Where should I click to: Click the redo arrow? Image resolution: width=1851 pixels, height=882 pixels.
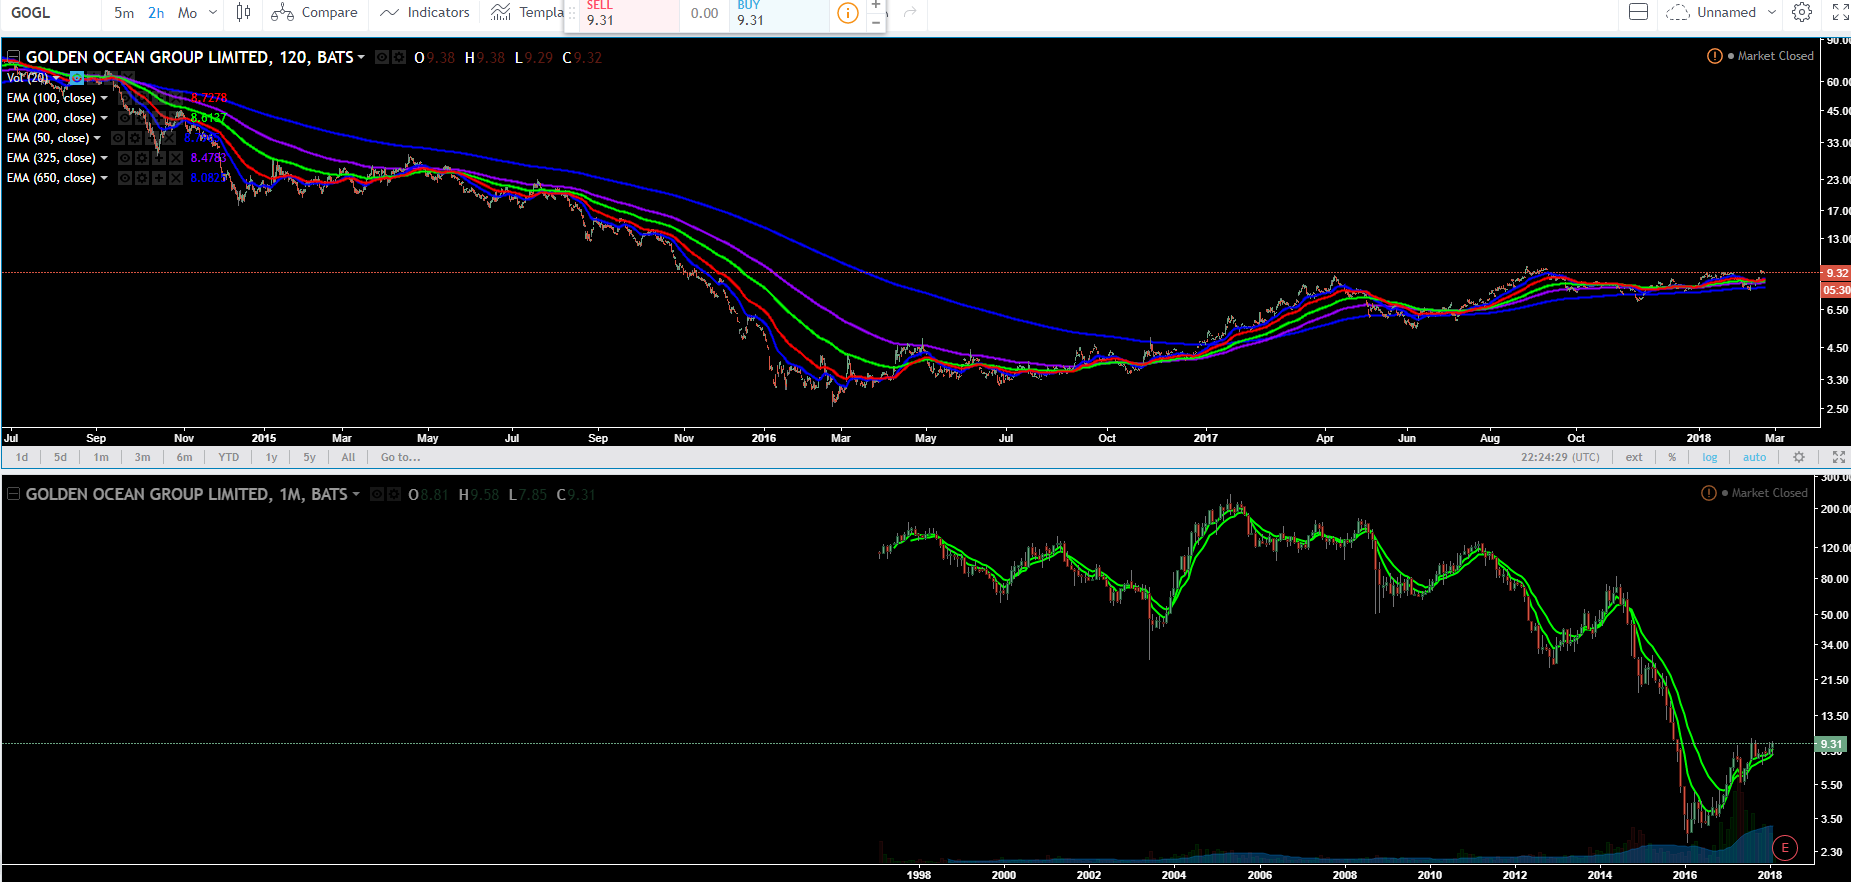910,13
